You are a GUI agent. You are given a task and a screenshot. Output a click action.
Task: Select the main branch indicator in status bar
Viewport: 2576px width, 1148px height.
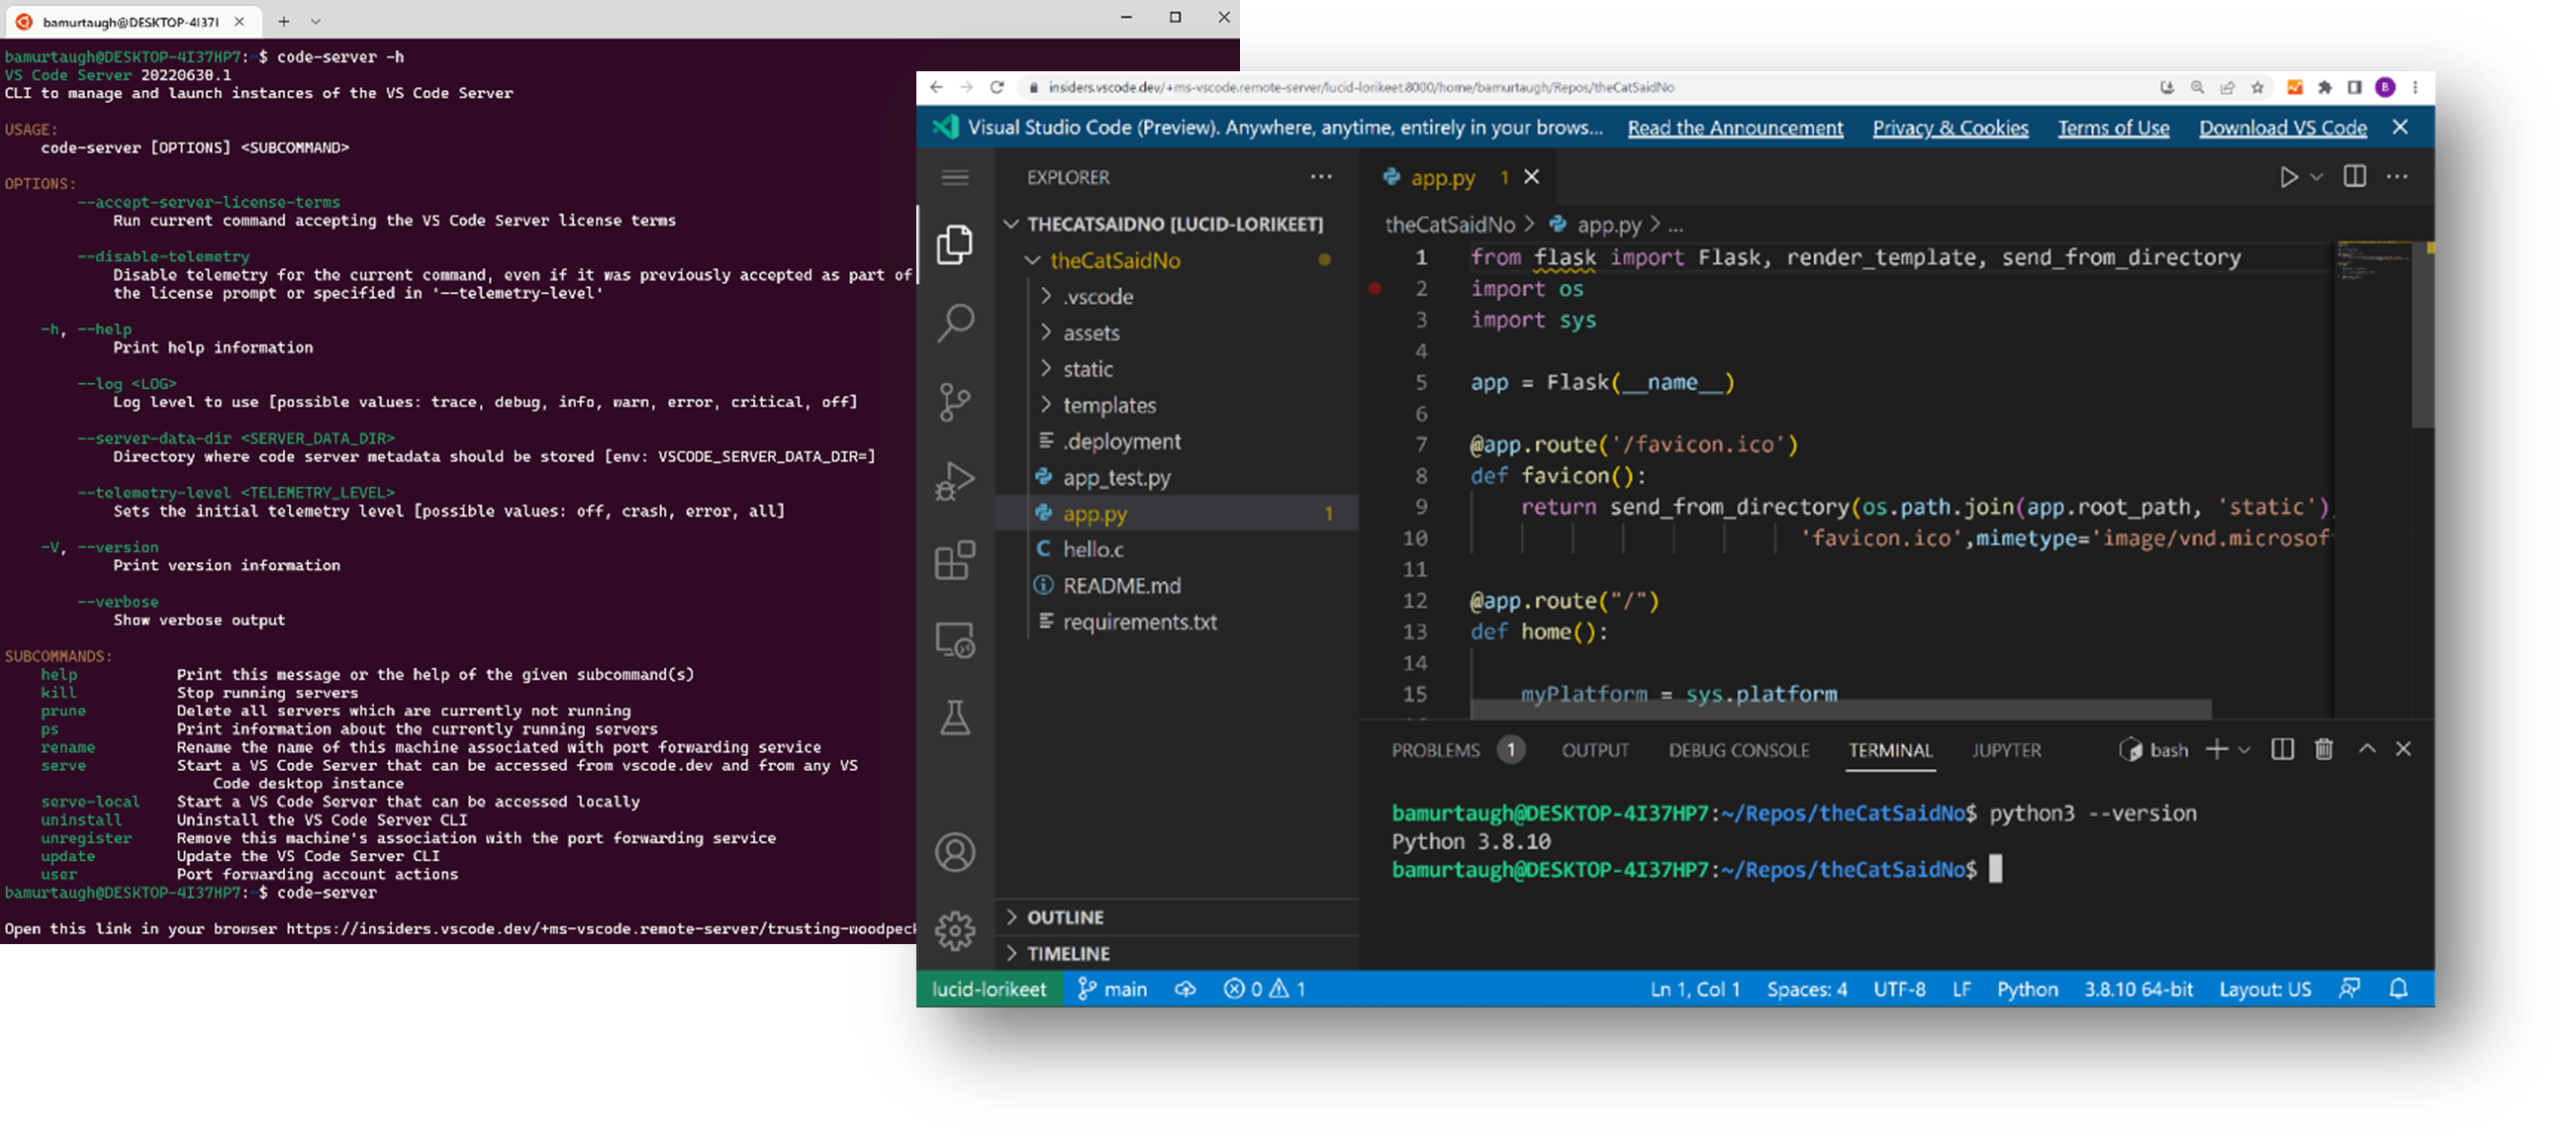pos(1110,987)
